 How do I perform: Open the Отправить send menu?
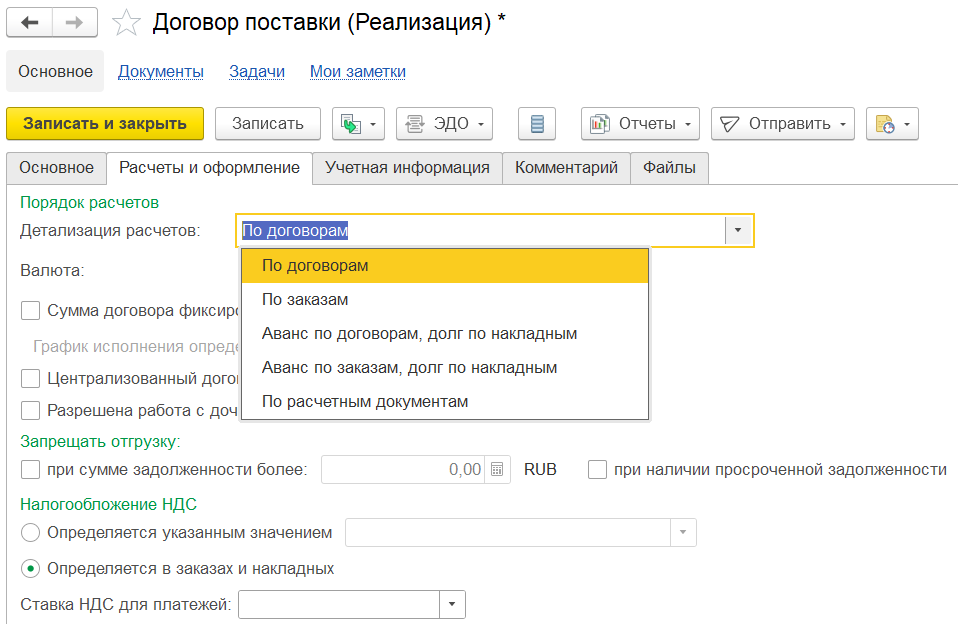(x=782, y=124)
